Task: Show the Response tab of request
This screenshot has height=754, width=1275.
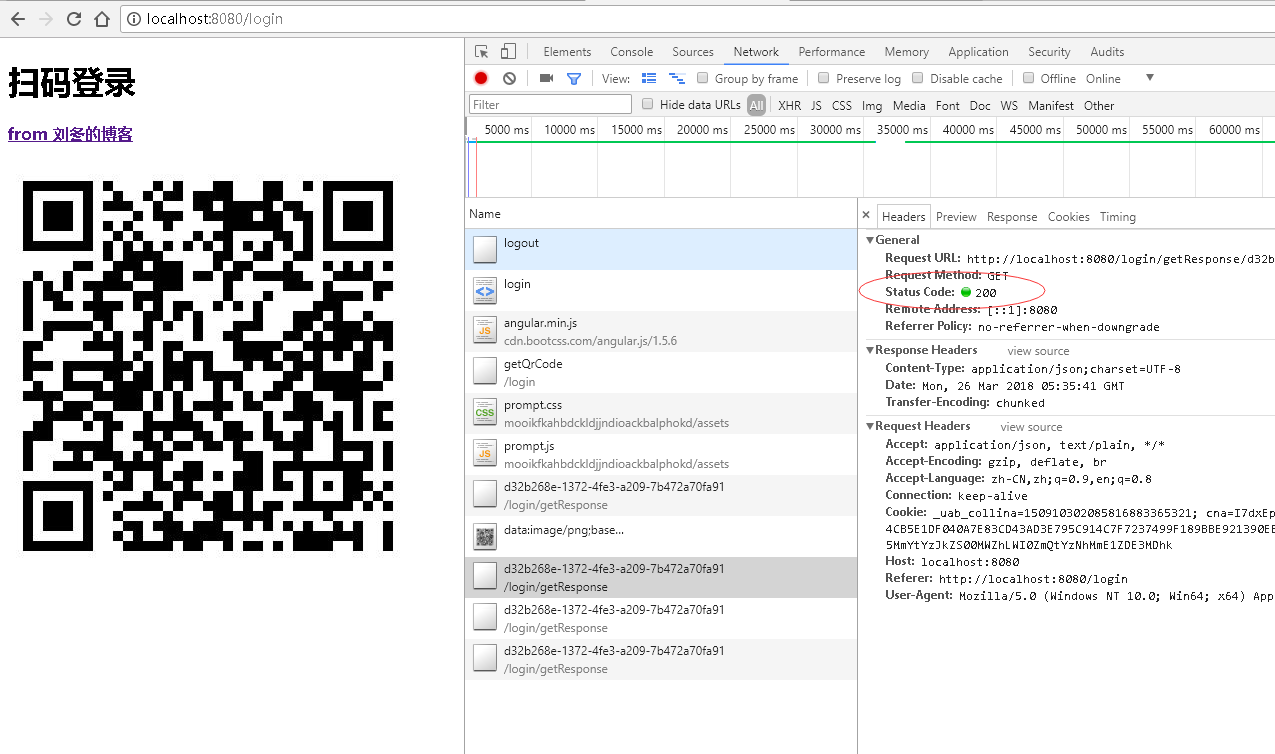Action: pyautogui.click(x=1012, y=217)
